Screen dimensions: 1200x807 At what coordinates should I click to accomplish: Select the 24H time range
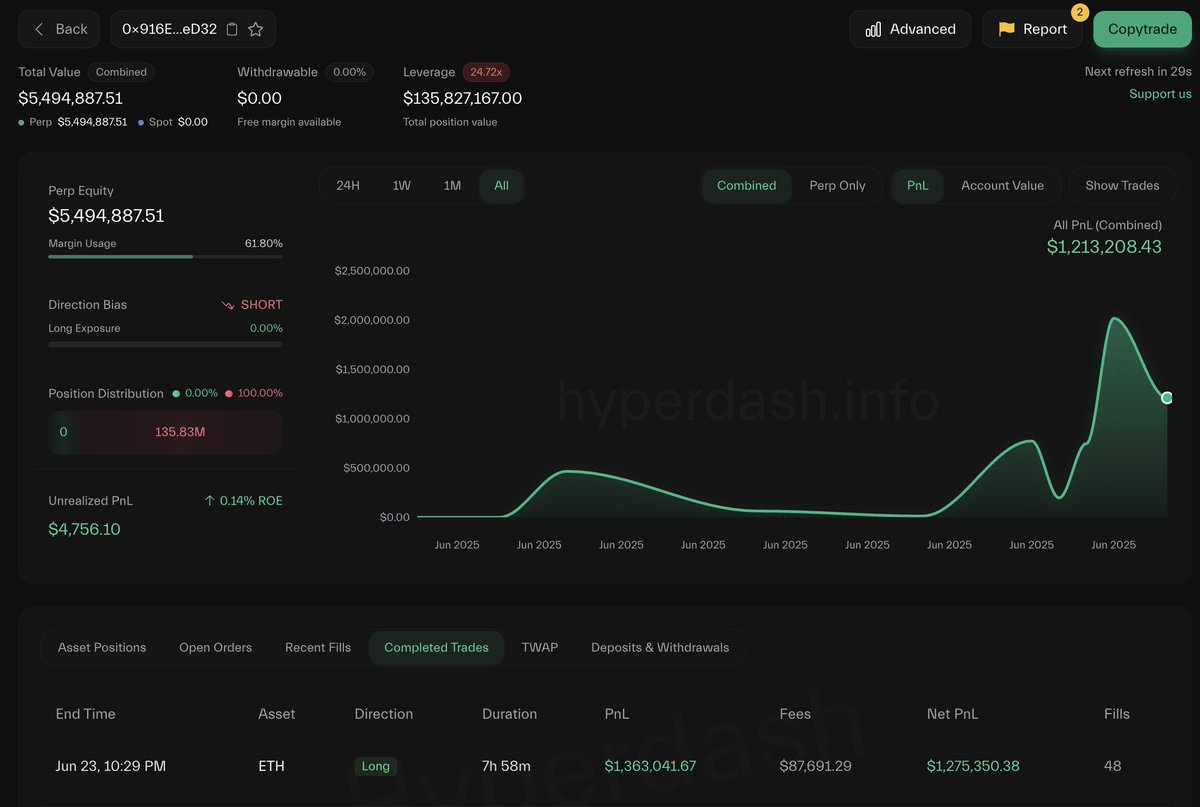click(348, 185)
